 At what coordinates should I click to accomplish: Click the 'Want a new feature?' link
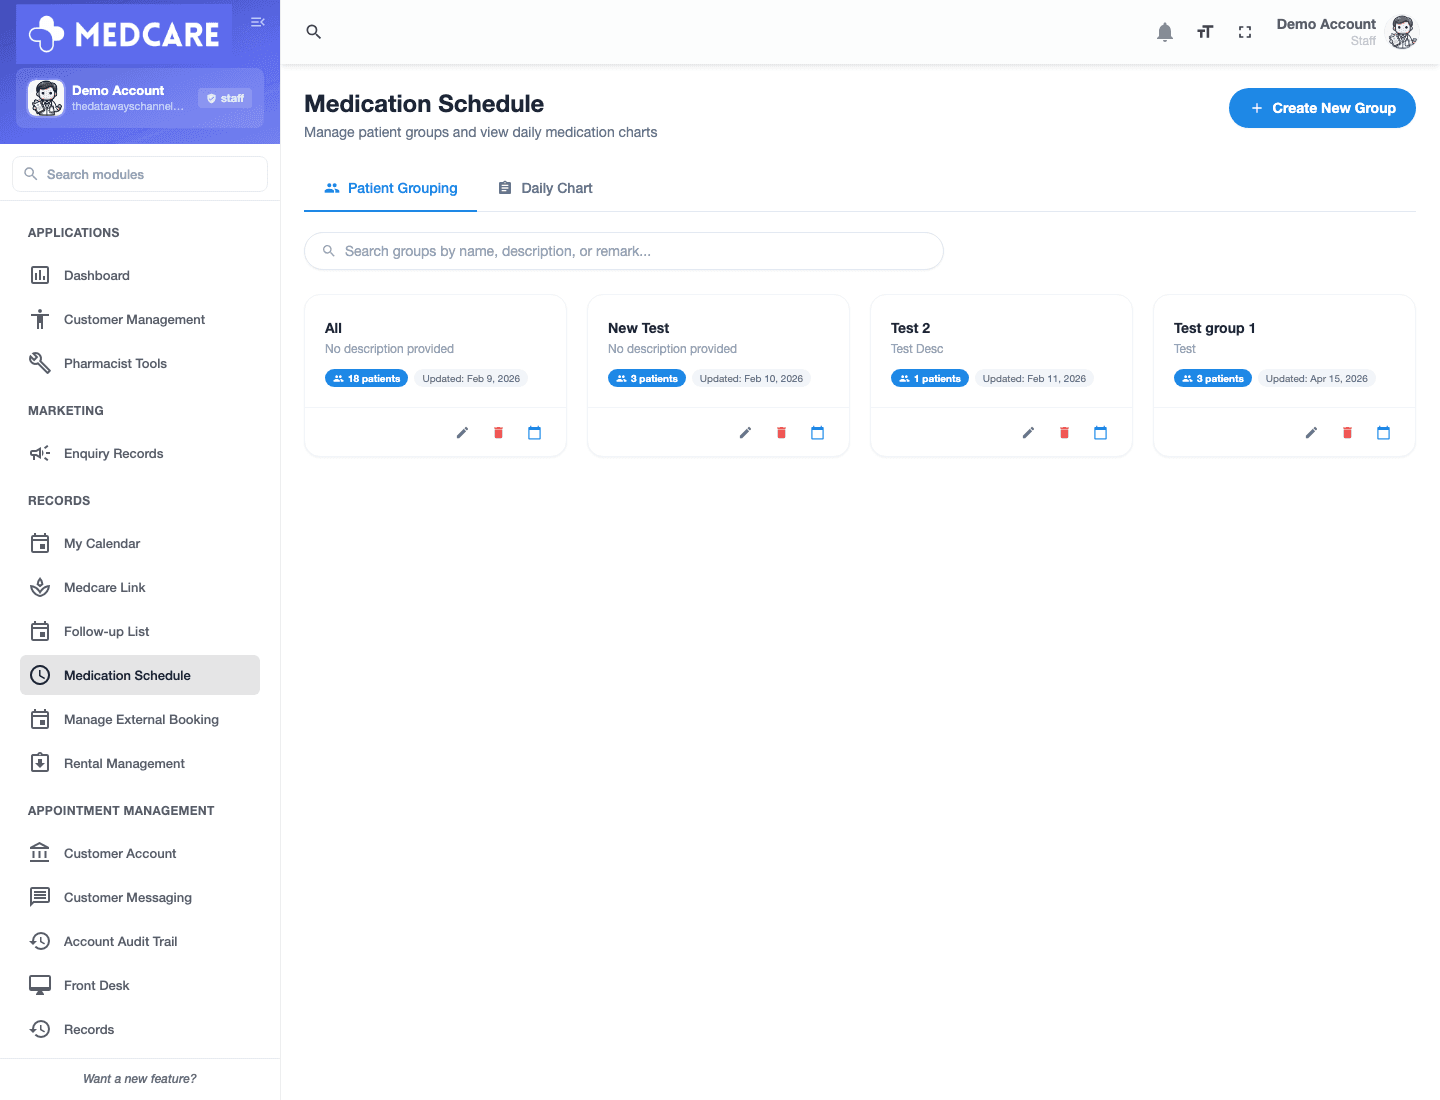140,1079
